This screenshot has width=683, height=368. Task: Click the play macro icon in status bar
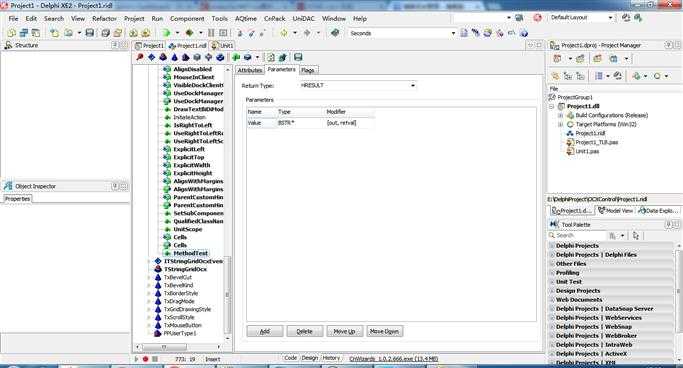[136, 359]
